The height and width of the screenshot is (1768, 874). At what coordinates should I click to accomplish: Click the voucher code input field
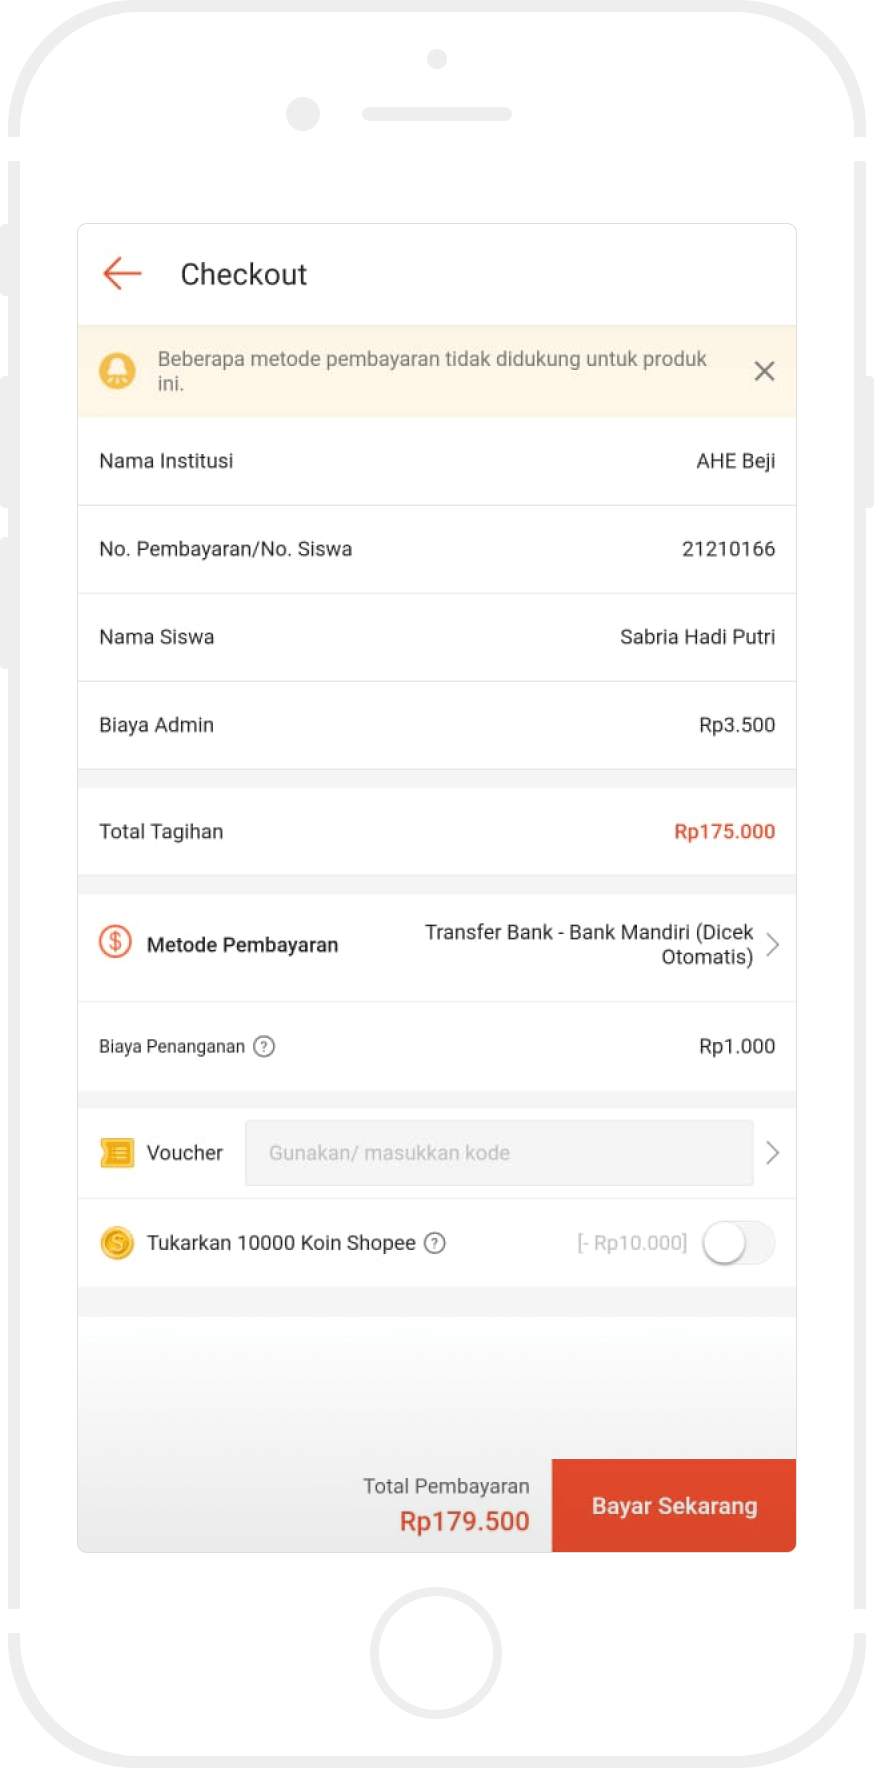pyautogui.click(x=498, y=1153)
